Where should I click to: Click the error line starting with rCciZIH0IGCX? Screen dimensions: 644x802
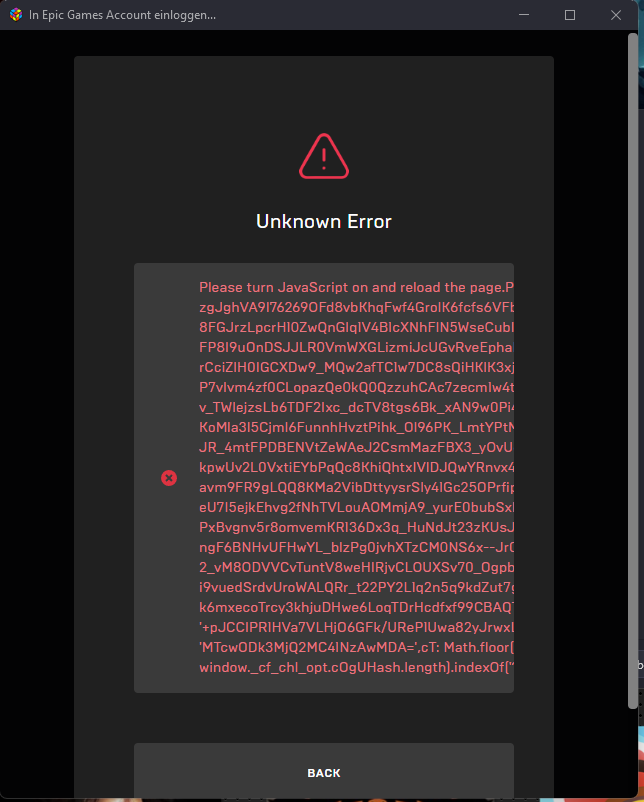click(357, 367)
